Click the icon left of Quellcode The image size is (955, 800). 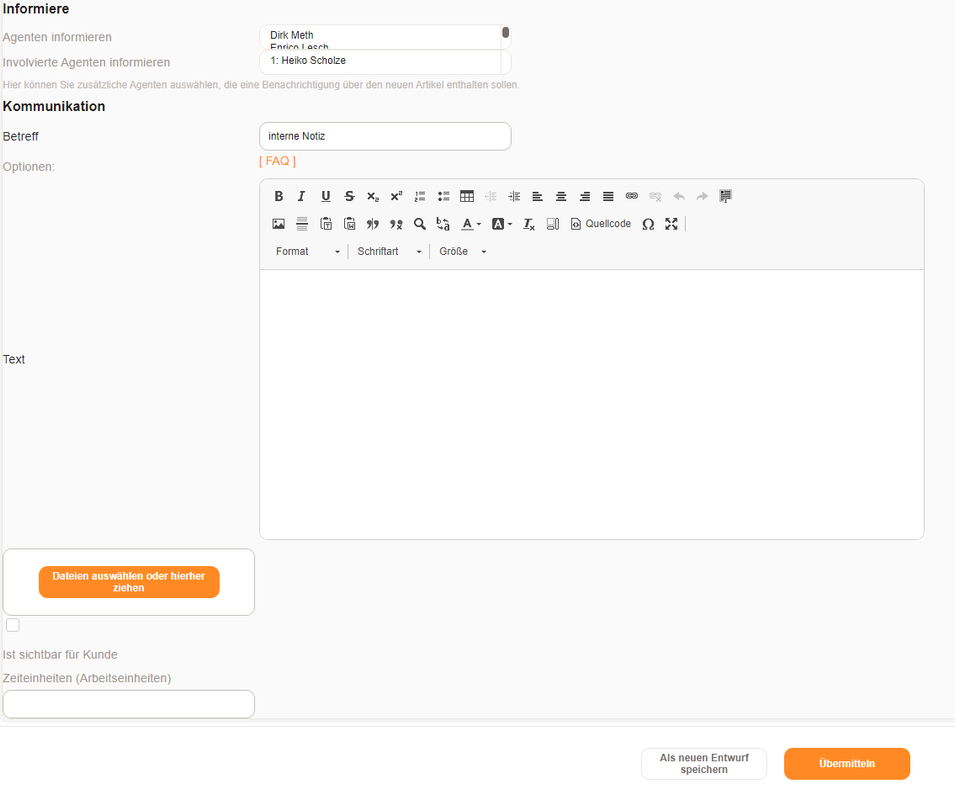click(x=552, y=224)
